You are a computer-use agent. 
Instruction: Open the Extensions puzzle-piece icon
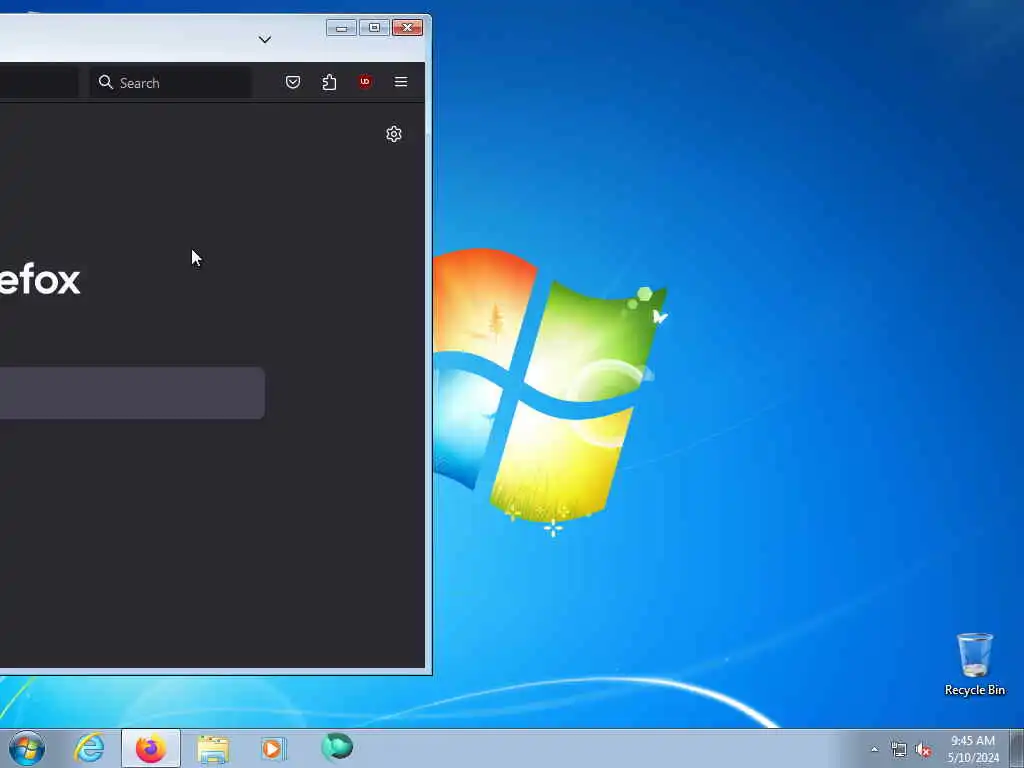click(329, 82)
